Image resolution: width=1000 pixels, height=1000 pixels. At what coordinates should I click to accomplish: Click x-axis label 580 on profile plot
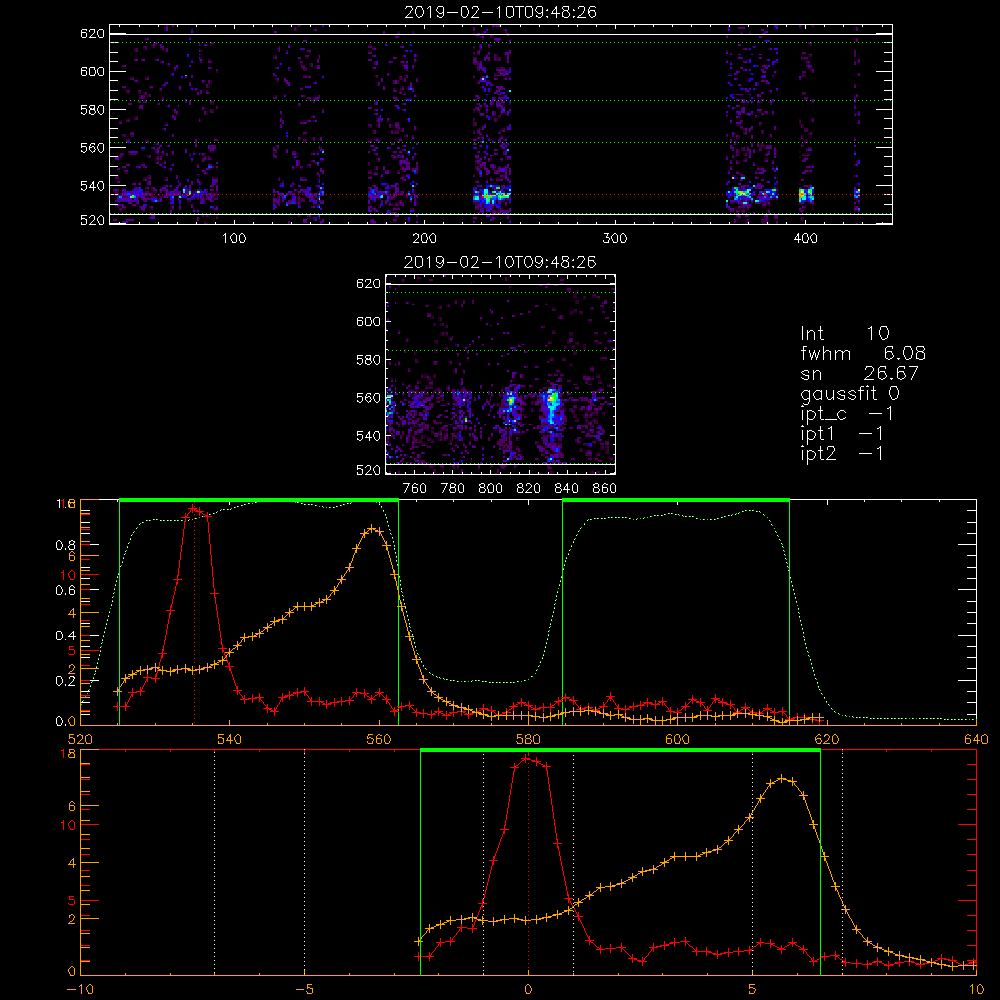pos(528,740)
